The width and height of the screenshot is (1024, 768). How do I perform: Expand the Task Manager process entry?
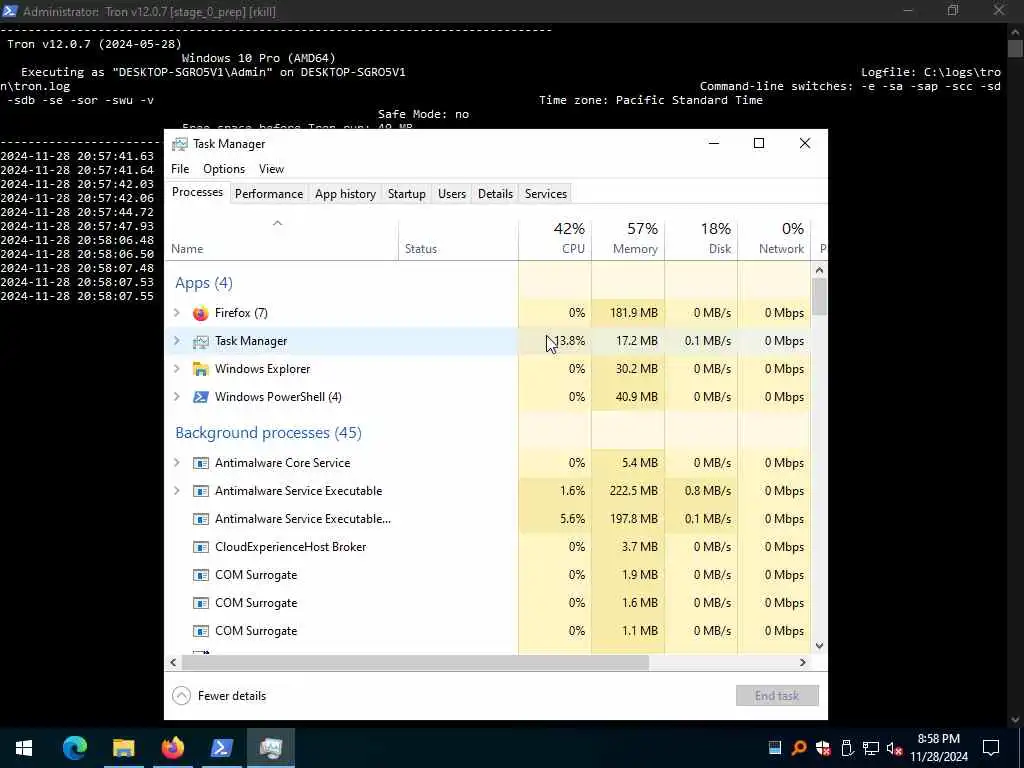(176, 341)
